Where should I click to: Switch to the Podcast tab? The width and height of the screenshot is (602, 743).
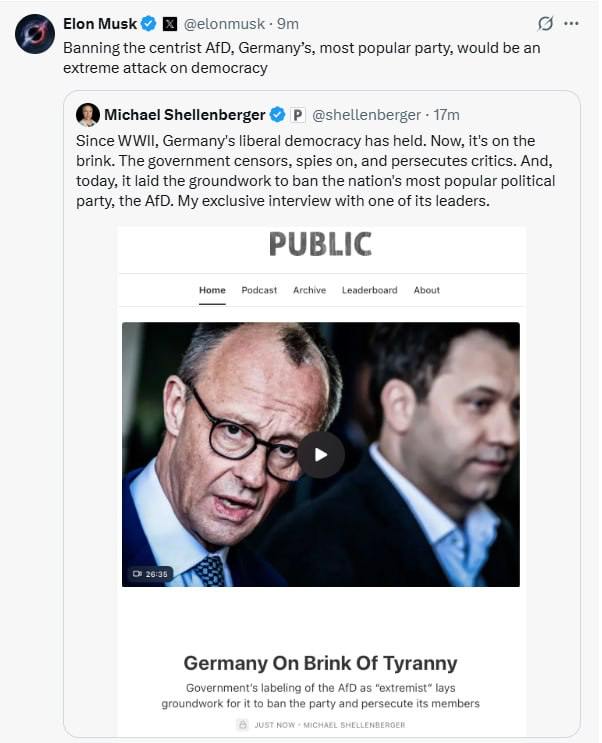259,290
